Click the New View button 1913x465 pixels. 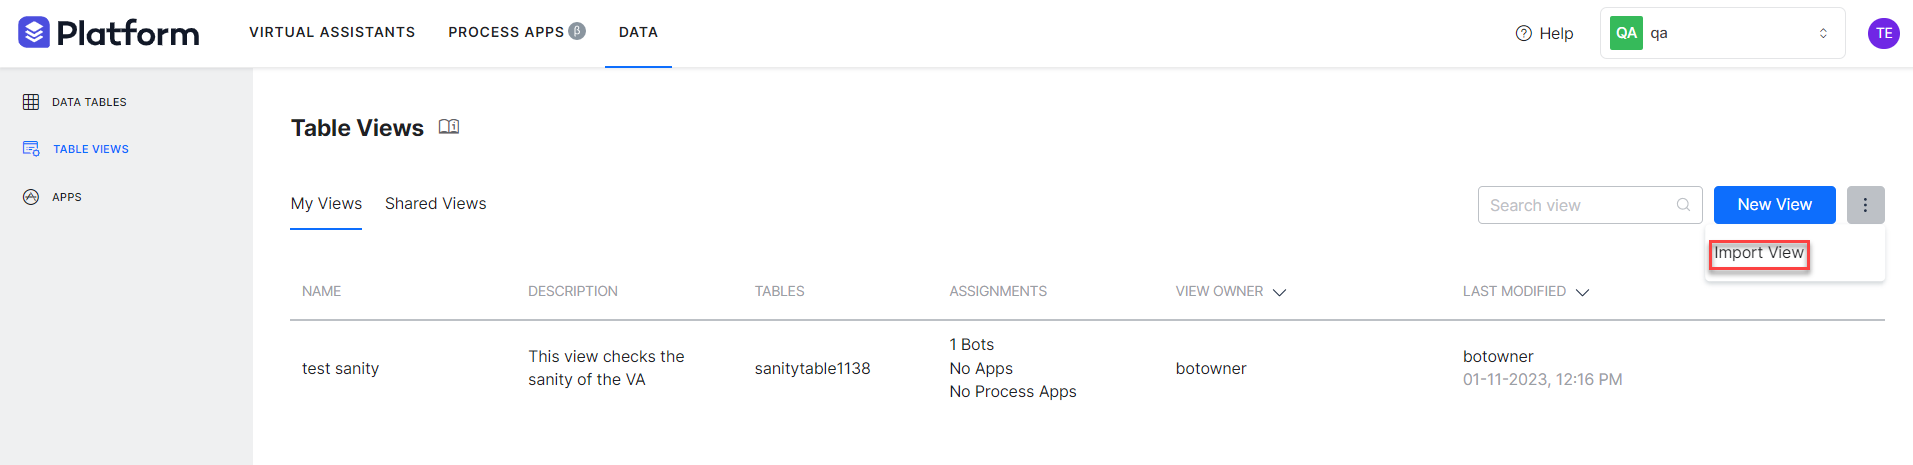[x=1774, y=205]
